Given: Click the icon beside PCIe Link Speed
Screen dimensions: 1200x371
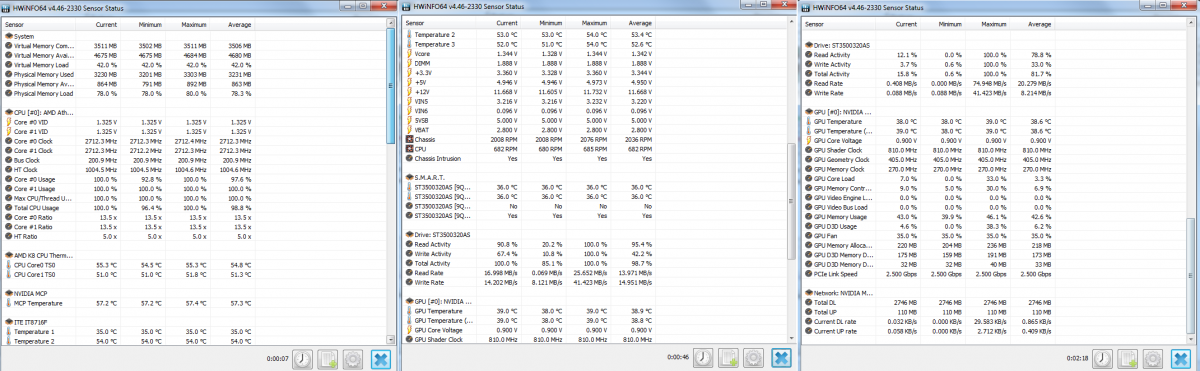Looking at the screenshot, I should pyautogui.click(x=809, y=273).
